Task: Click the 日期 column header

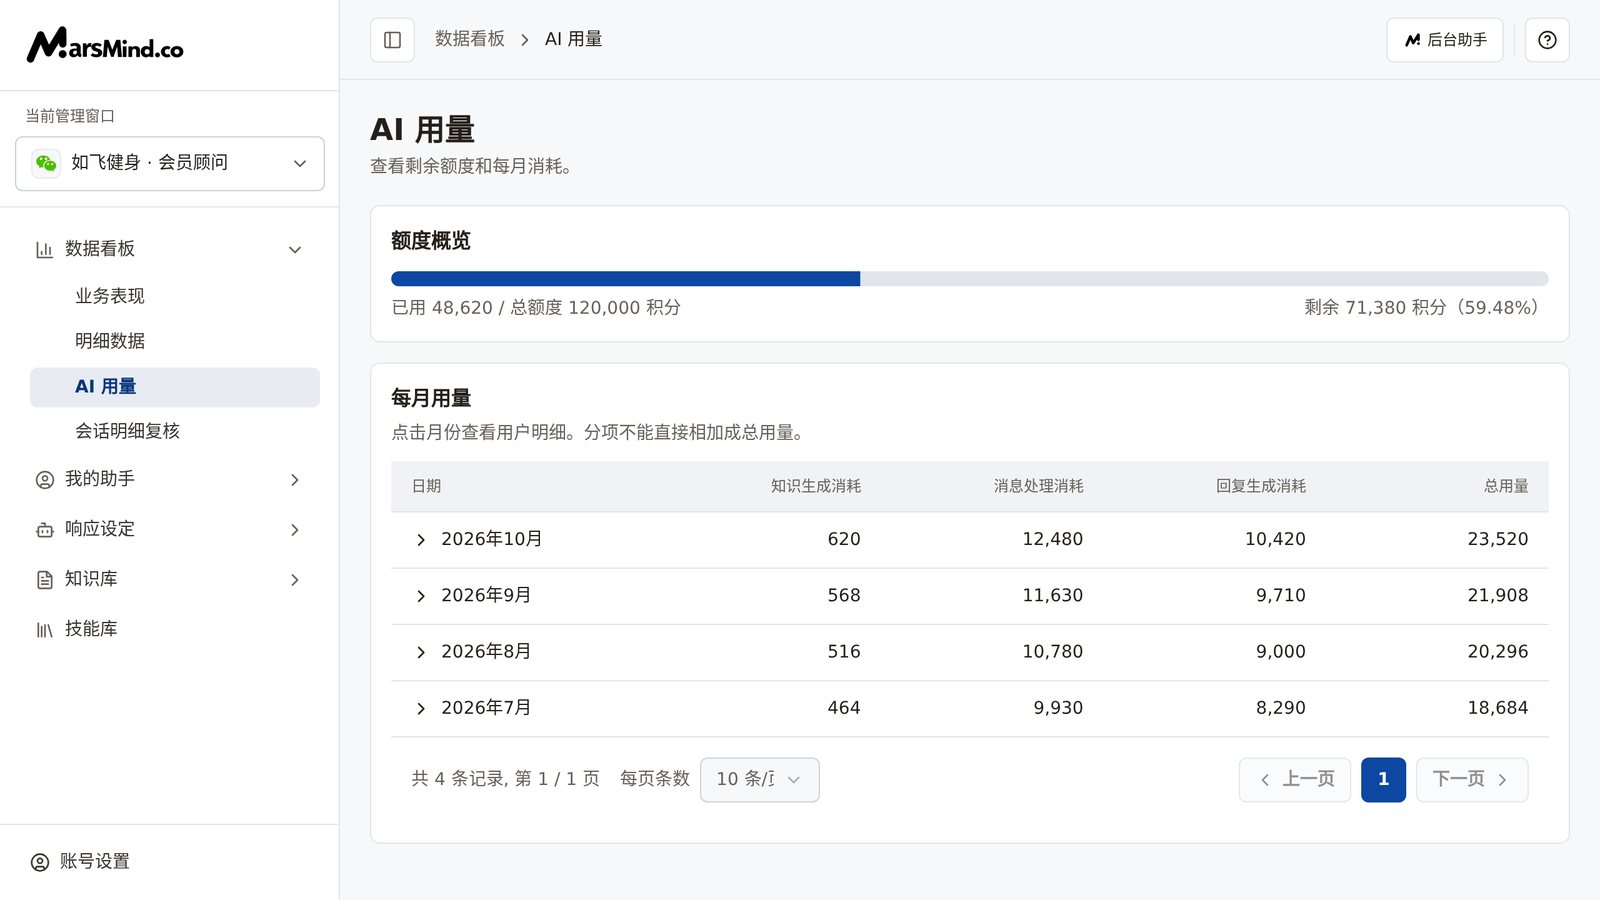Action: pyautogui.click(x=427, y=486)
